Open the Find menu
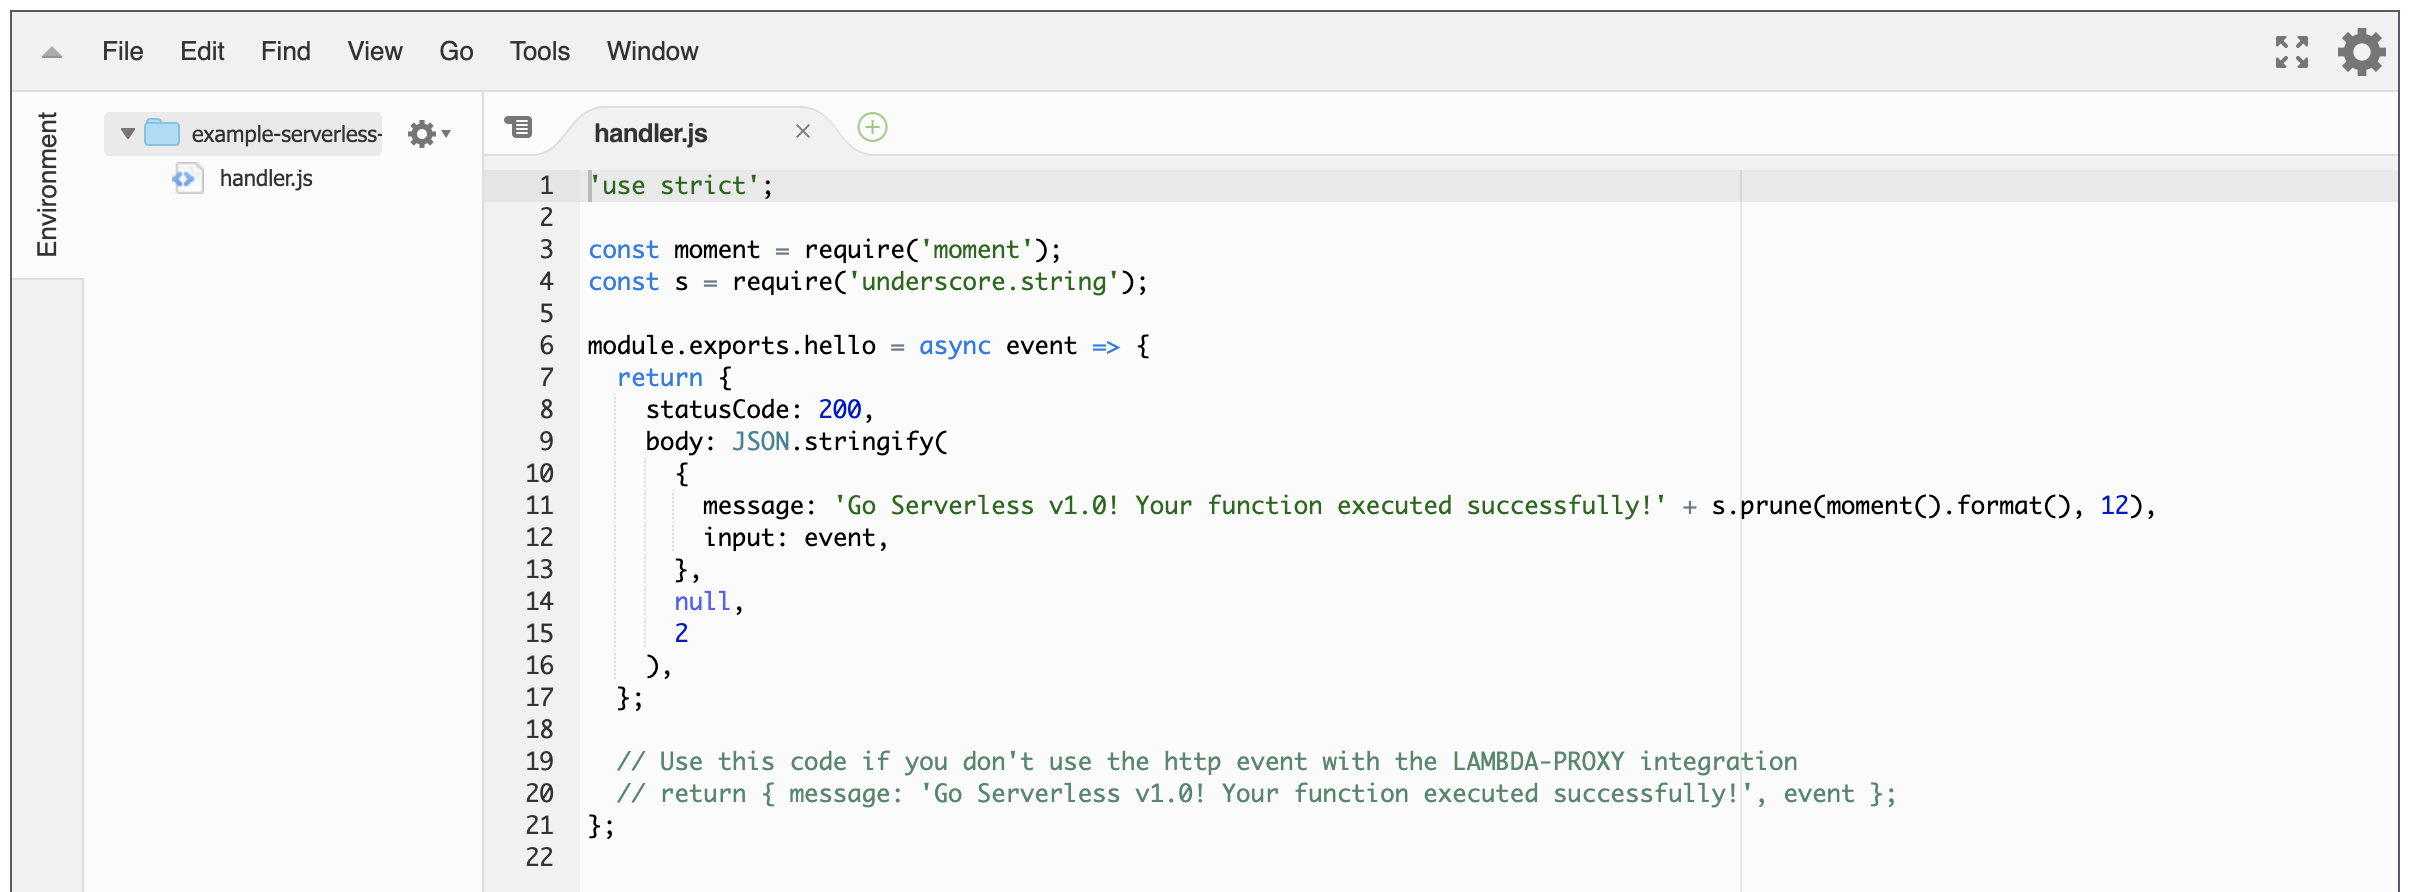 285,52
